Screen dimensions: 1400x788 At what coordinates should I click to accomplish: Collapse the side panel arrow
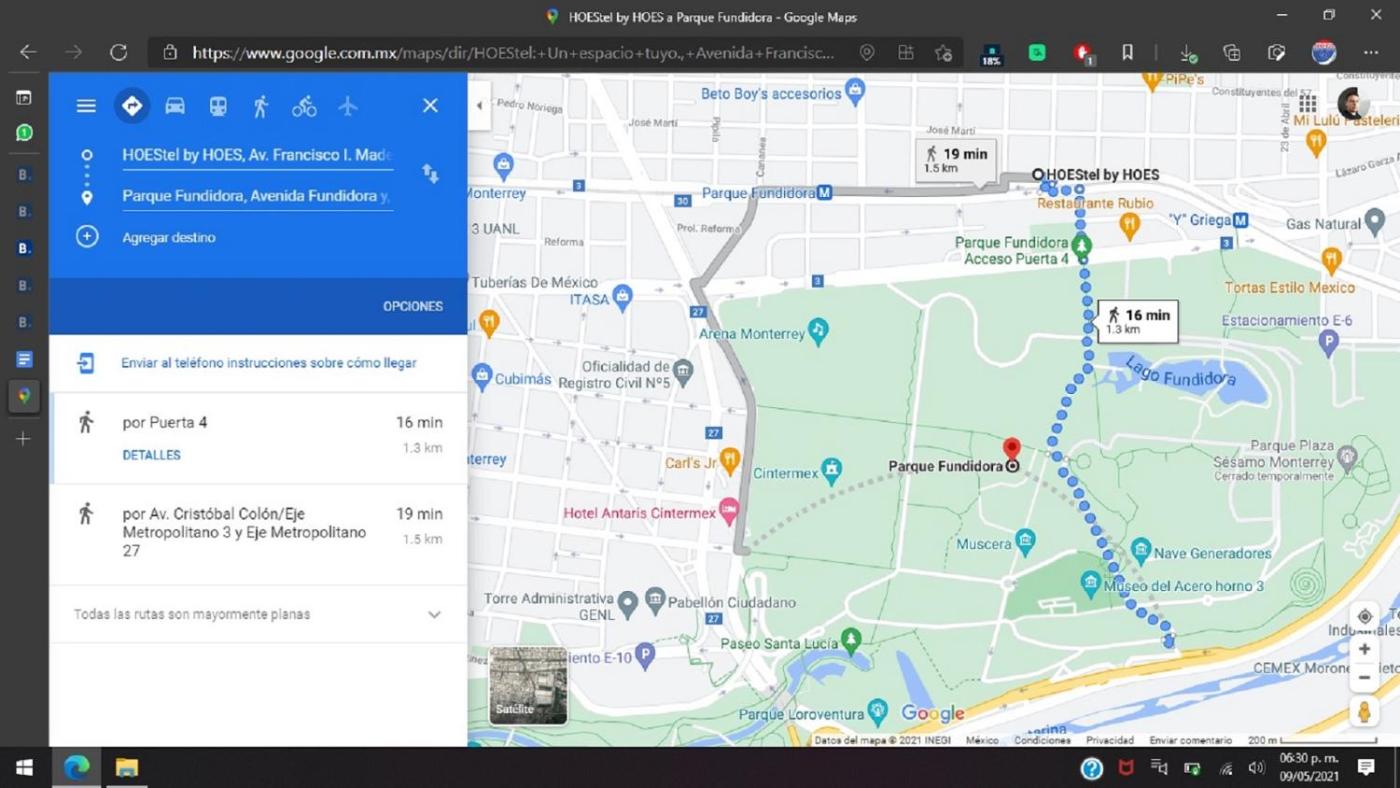pos(479,106)
